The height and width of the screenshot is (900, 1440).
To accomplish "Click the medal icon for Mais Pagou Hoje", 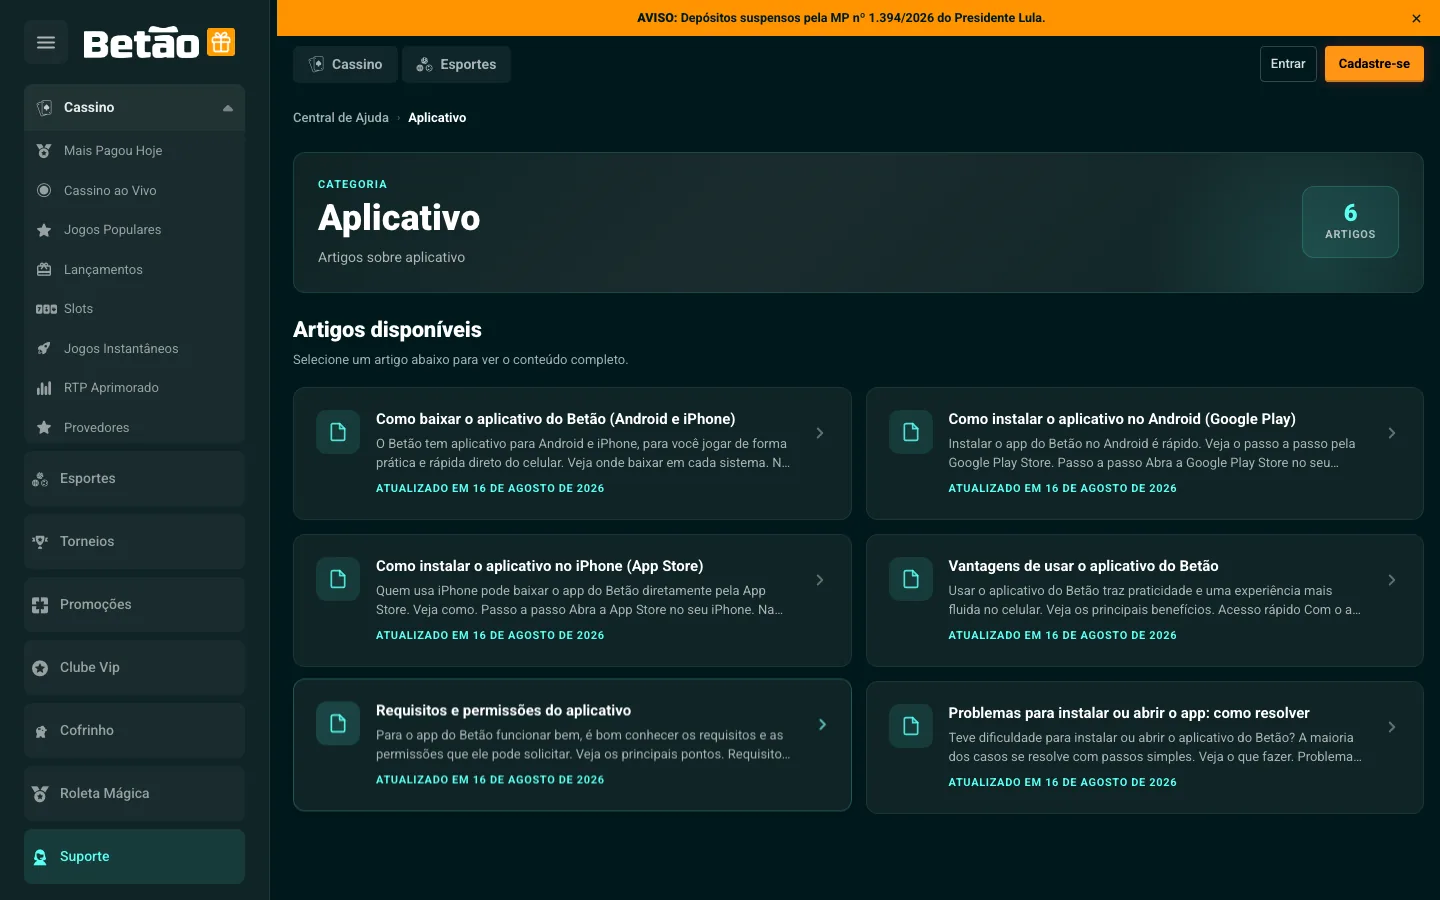I will coord(44,151).
